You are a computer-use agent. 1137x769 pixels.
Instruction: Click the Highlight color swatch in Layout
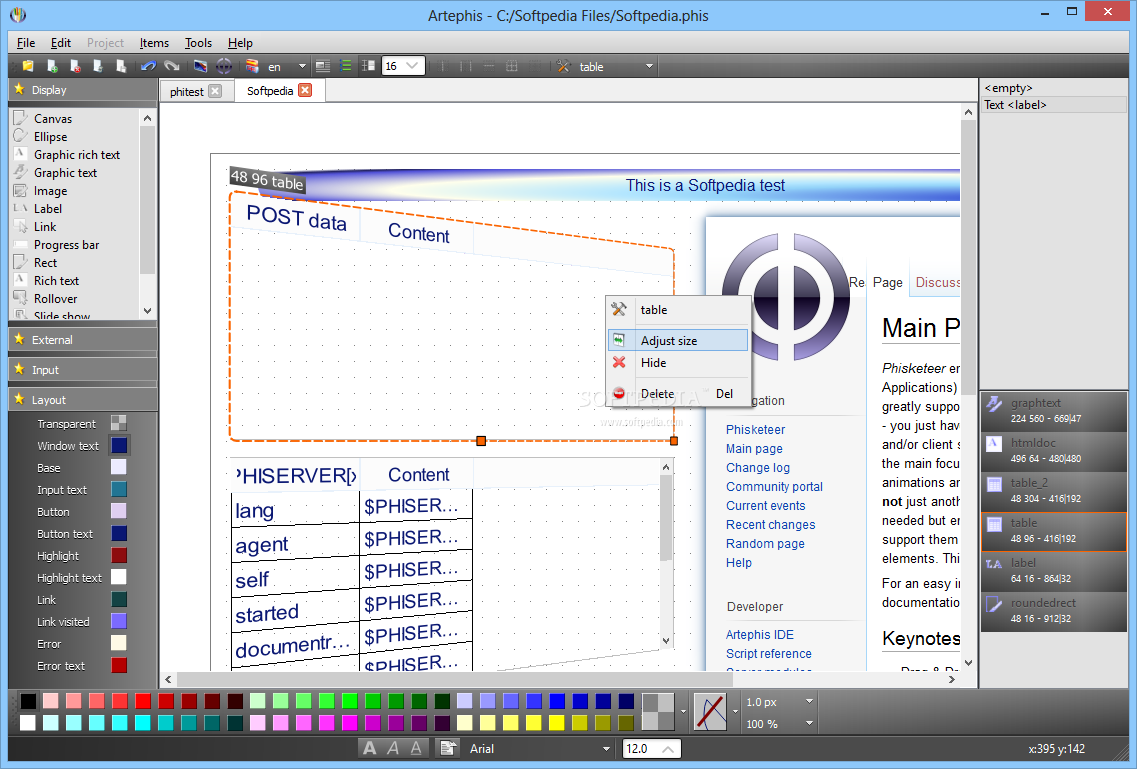coord(119,555)
